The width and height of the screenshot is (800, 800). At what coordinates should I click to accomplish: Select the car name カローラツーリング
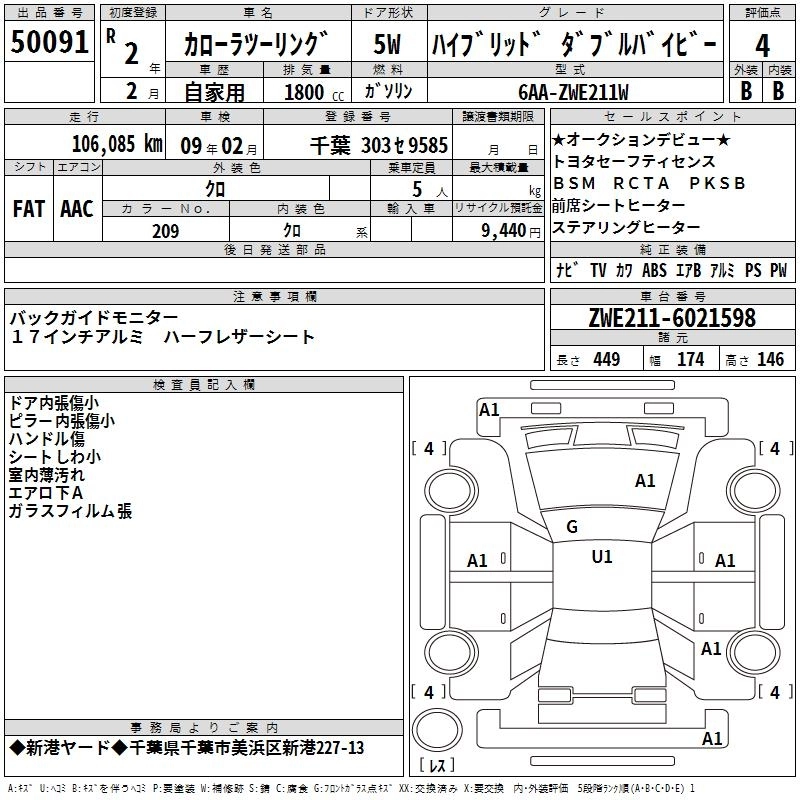(x=256, y=45)
